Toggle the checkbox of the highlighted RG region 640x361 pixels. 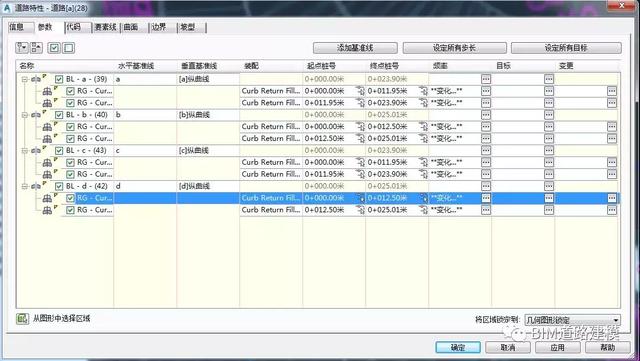(x=70, y=198)
